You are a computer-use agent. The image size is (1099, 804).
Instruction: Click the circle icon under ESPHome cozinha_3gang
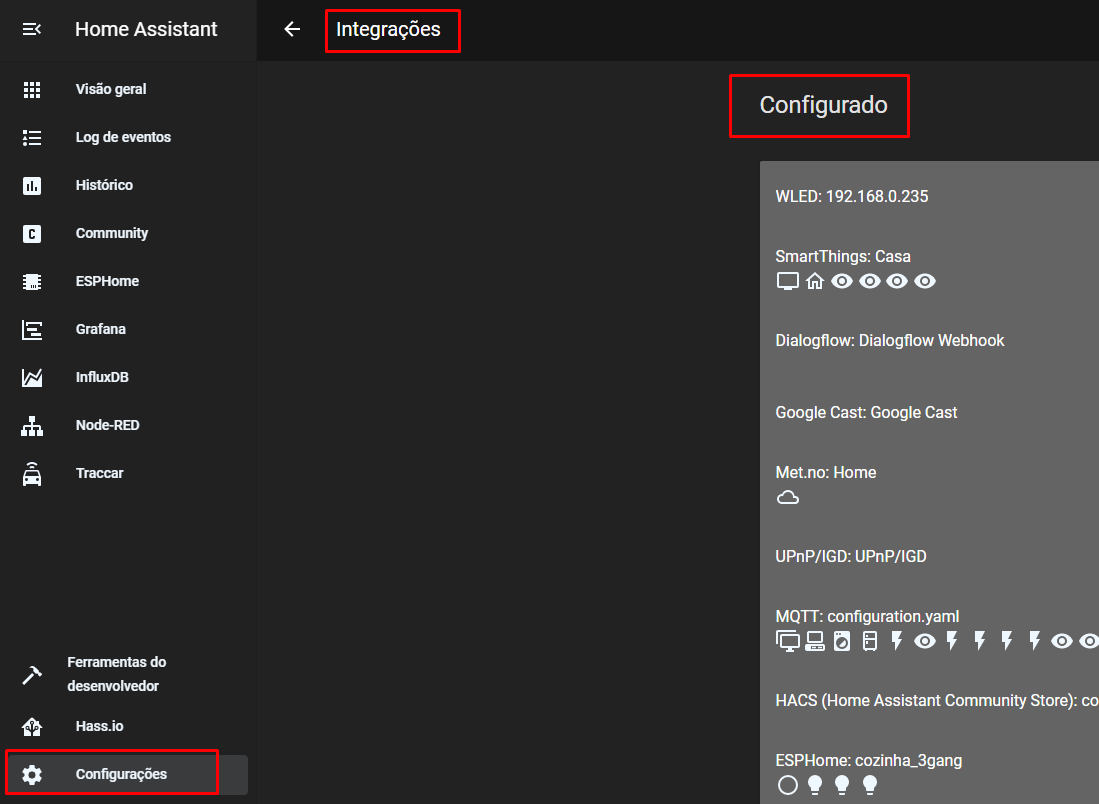pyautogui.click(x=788, y=785)
